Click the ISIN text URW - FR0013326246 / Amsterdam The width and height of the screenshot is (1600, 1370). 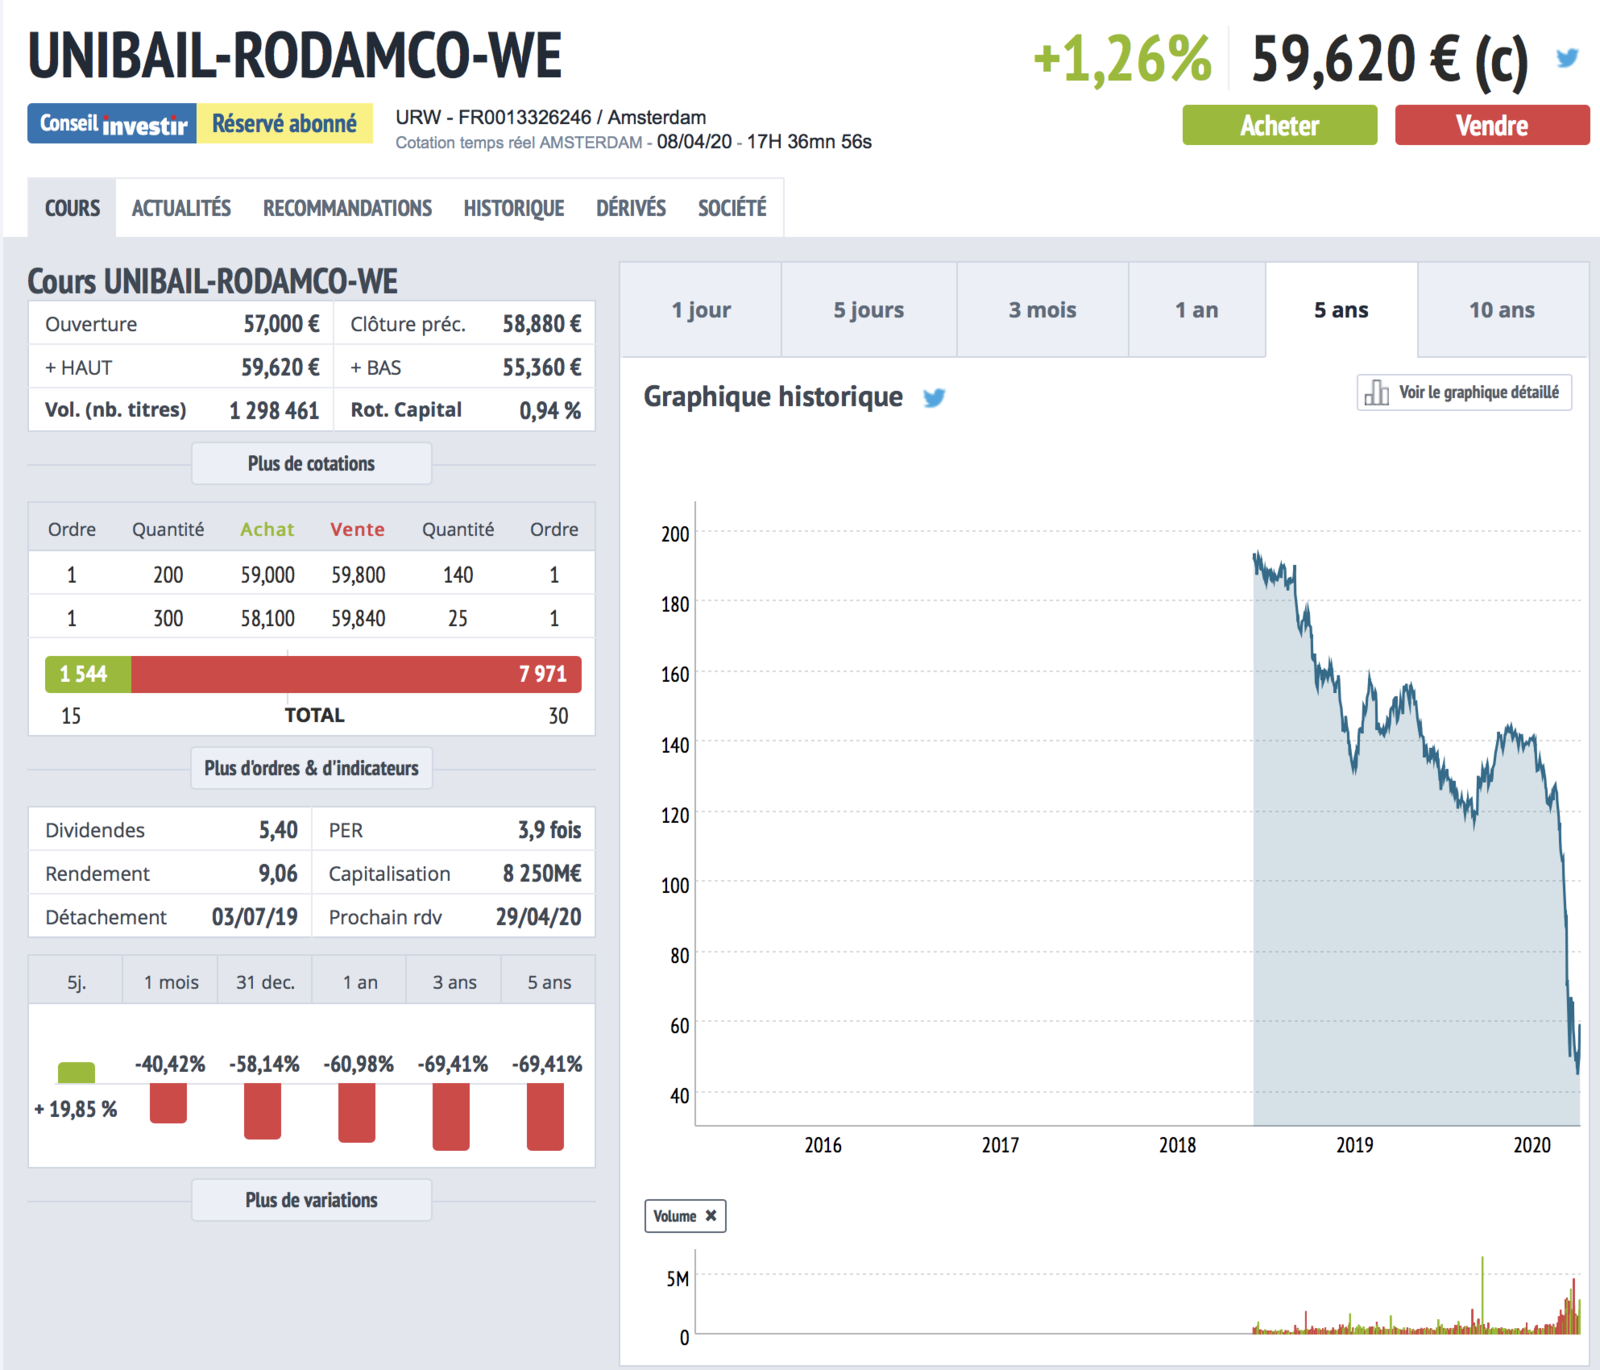click(551, 117)
